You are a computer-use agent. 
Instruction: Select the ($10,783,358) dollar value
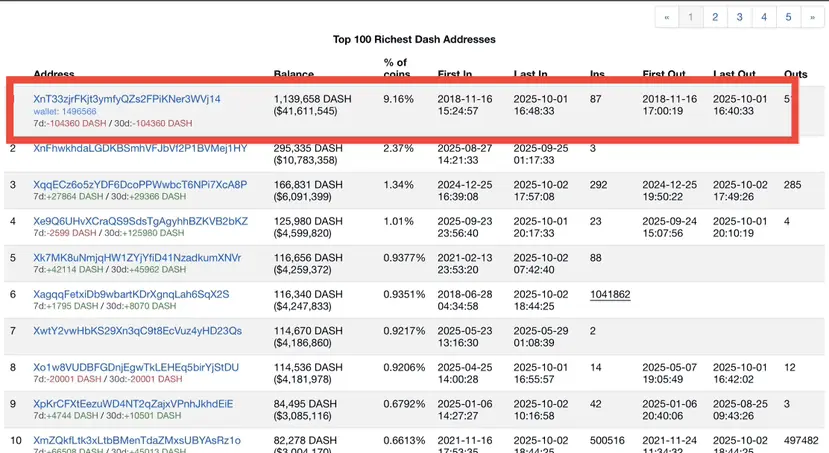[x=305, y=160]
